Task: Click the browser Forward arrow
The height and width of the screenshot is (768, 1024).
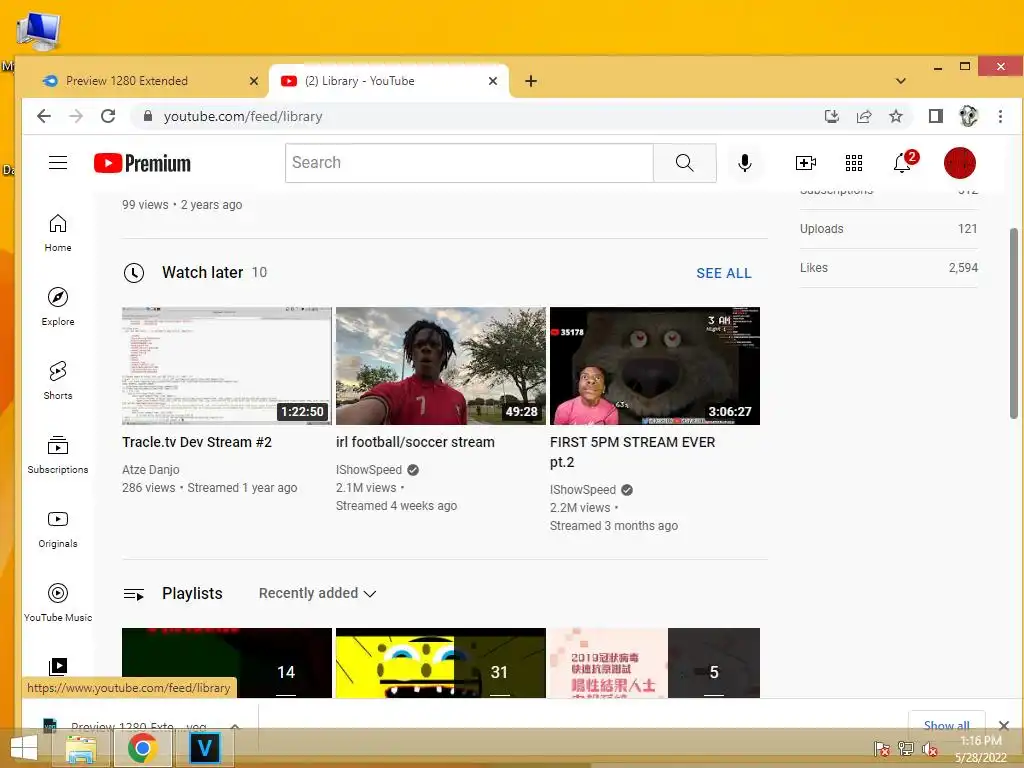Action: [x=76, y=116]
